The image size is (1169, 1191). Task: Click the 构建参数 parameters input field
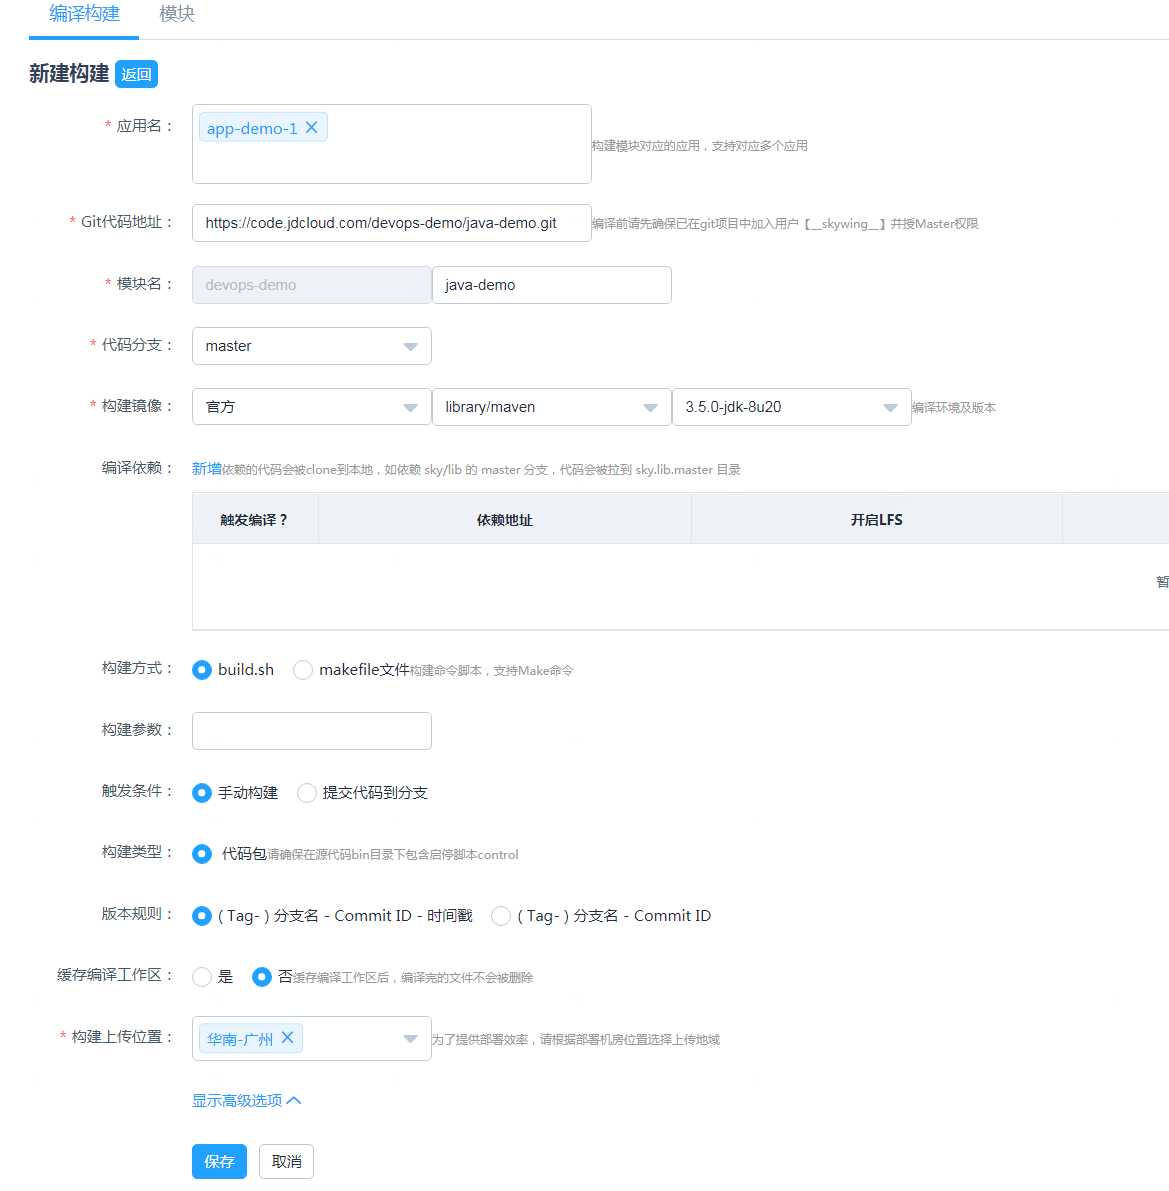tap(311, 731)
